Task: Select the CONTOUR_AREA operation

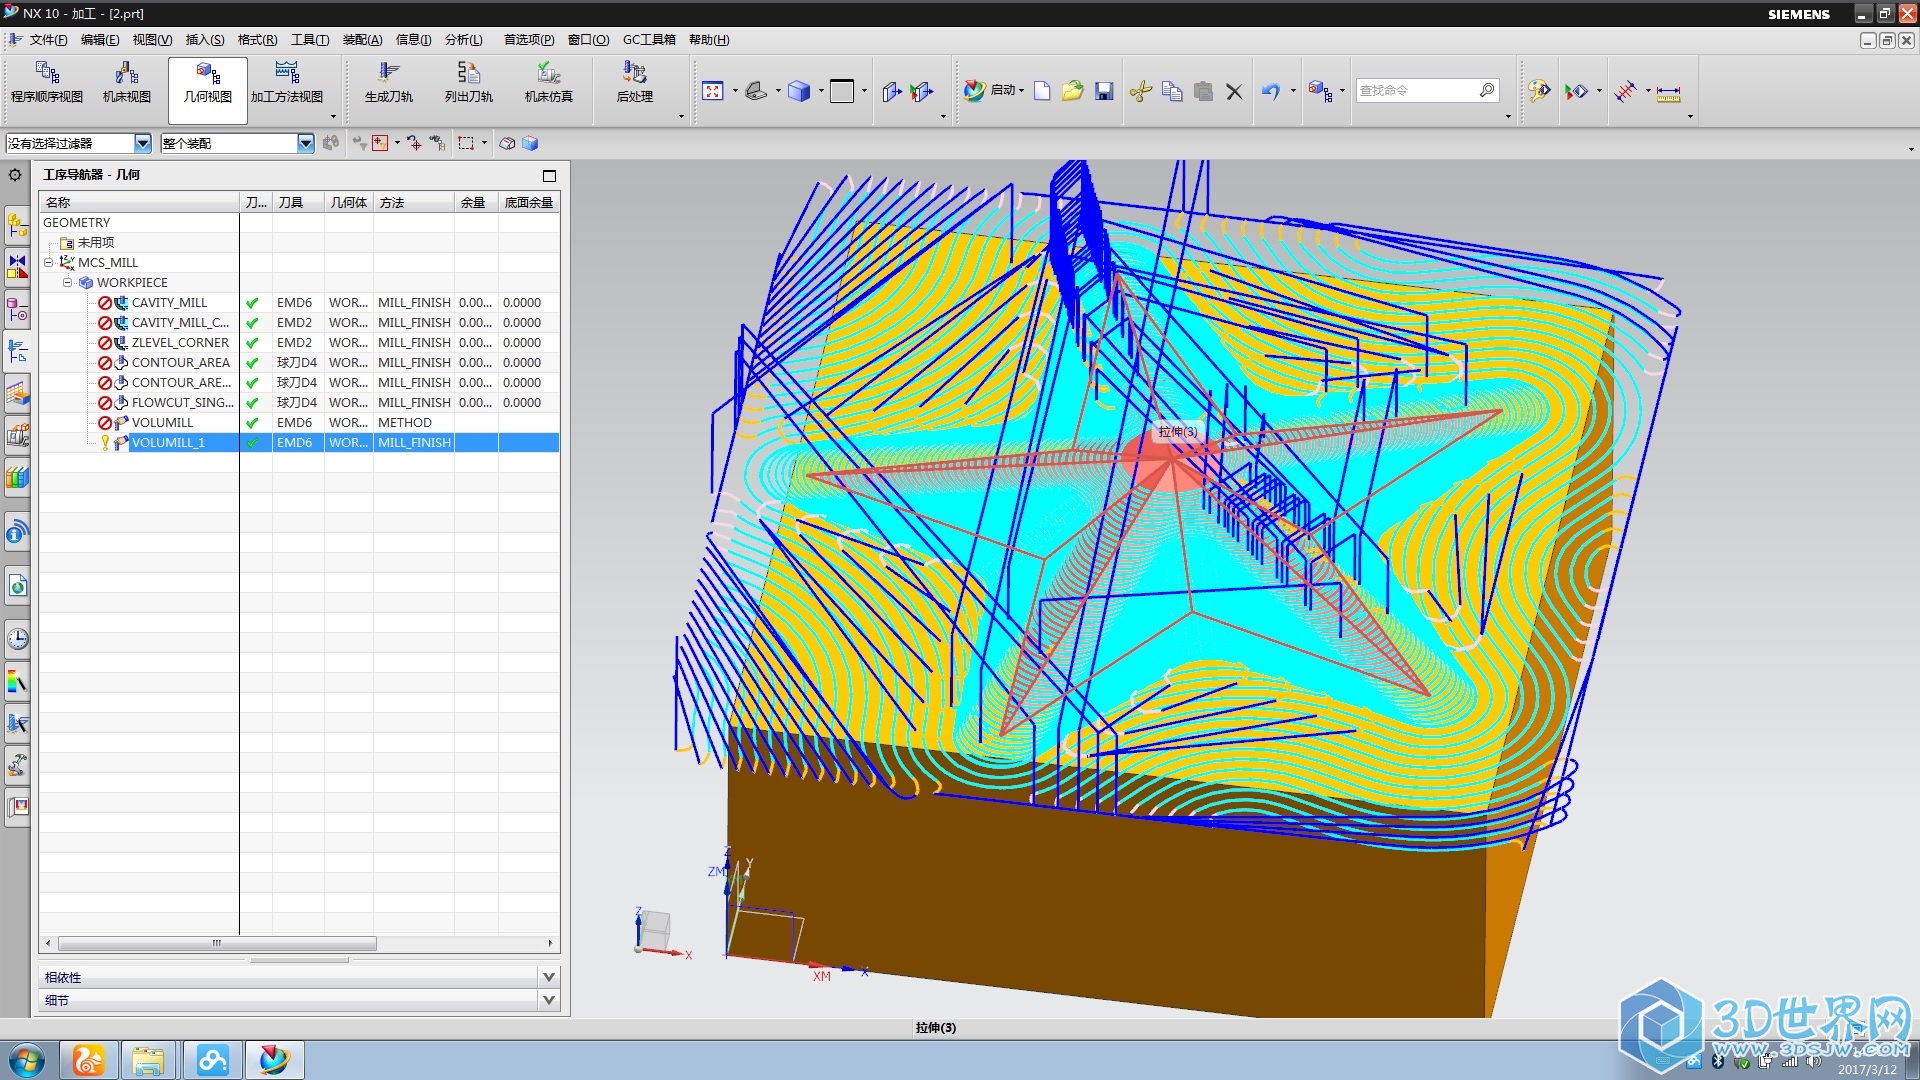Action: [181, 362]
